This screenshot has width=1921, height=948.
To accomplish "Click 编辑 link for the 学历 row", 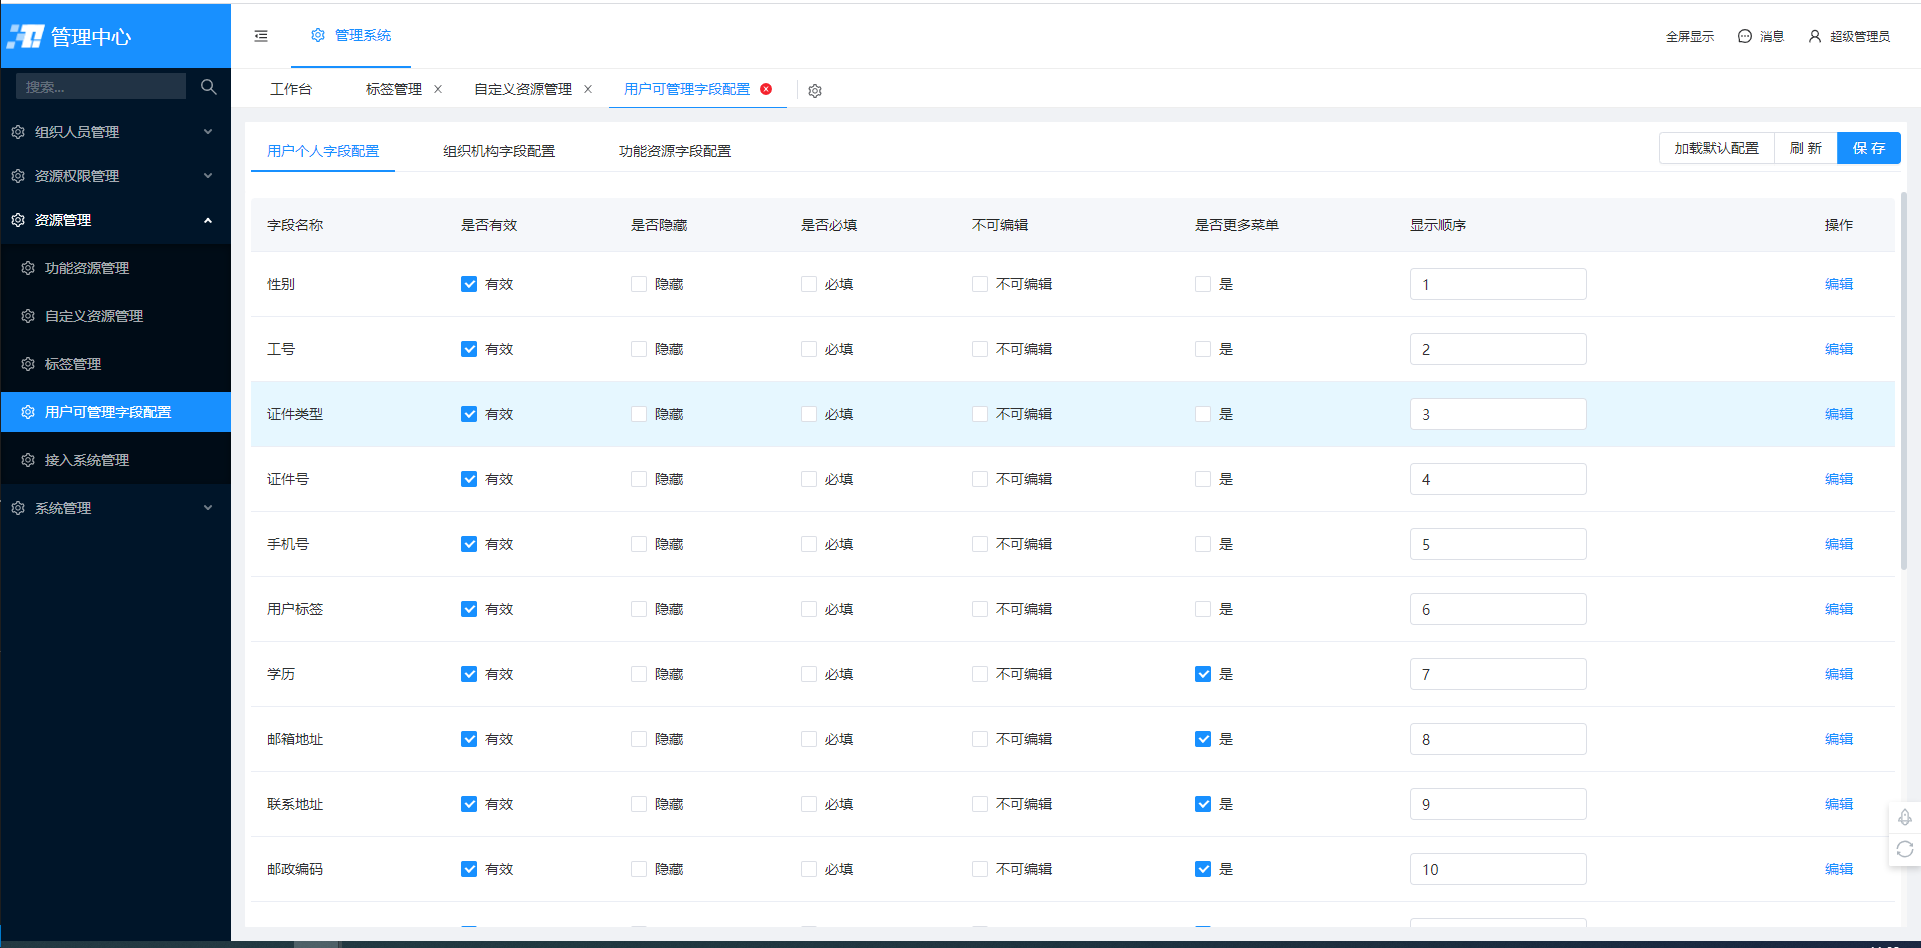I will [1839, 674].
